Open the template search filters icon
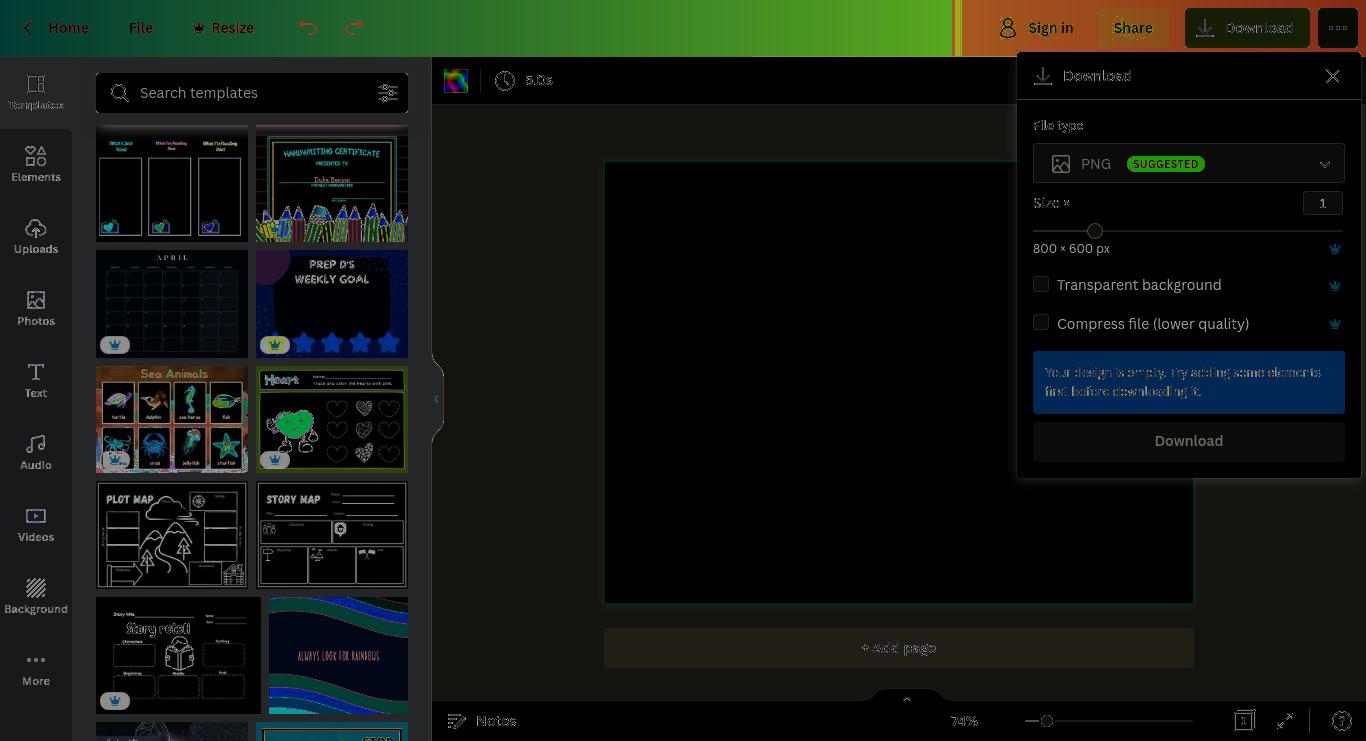 (388, 93)
